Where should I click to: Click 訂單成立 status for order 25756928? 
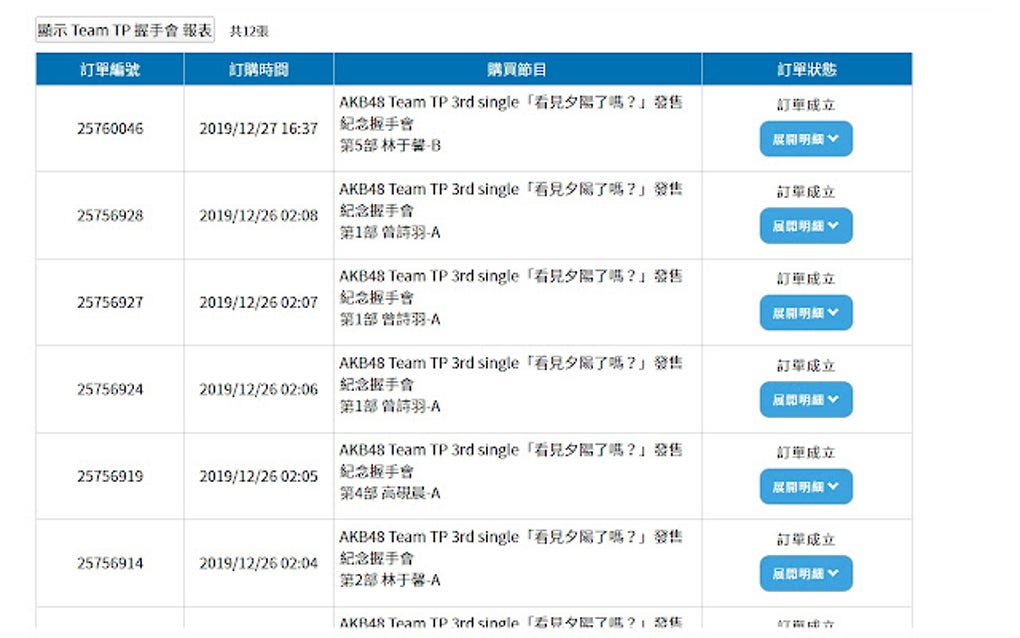pos(806,192)
